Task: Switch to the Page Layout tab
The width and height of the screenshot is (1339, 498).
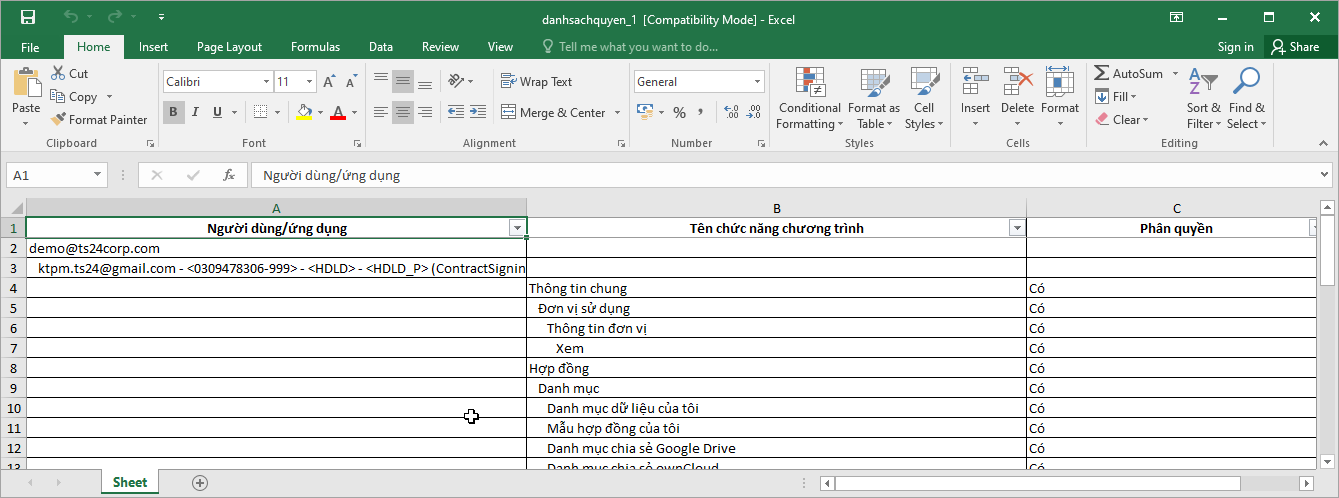Action: click(x=229, y=47)
